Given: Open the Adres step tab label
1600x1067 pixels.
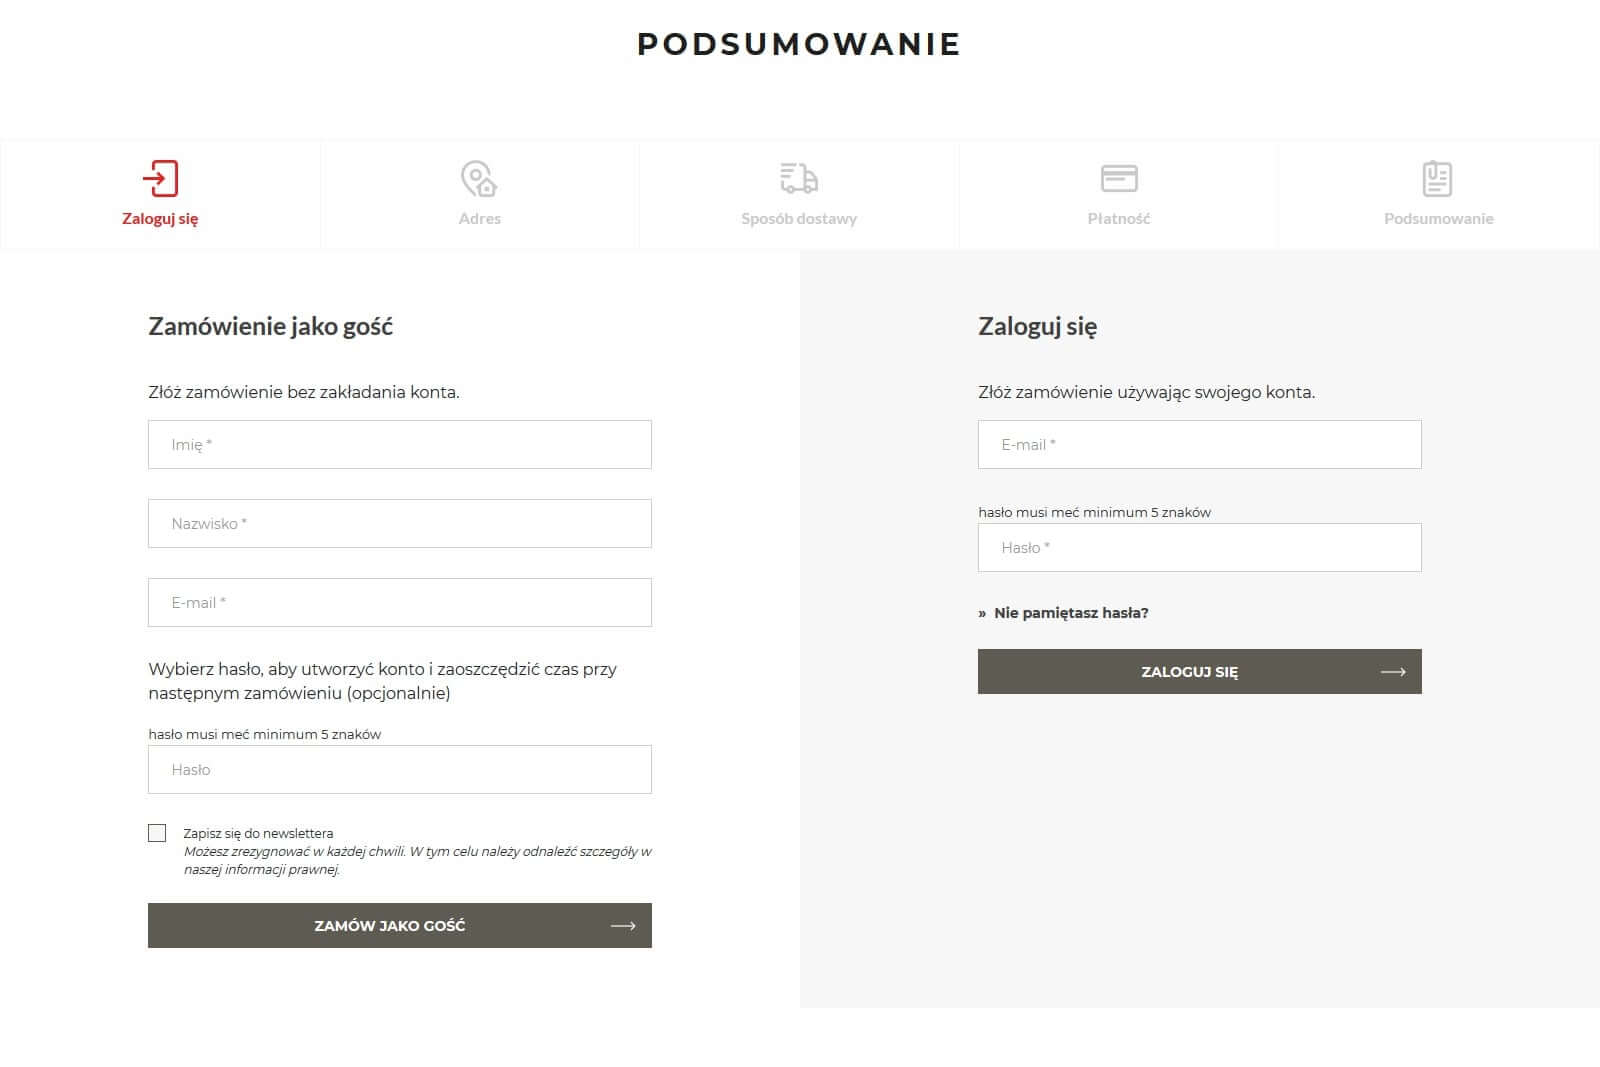Looking at the screenshot, I should click(x=480, y=219).
